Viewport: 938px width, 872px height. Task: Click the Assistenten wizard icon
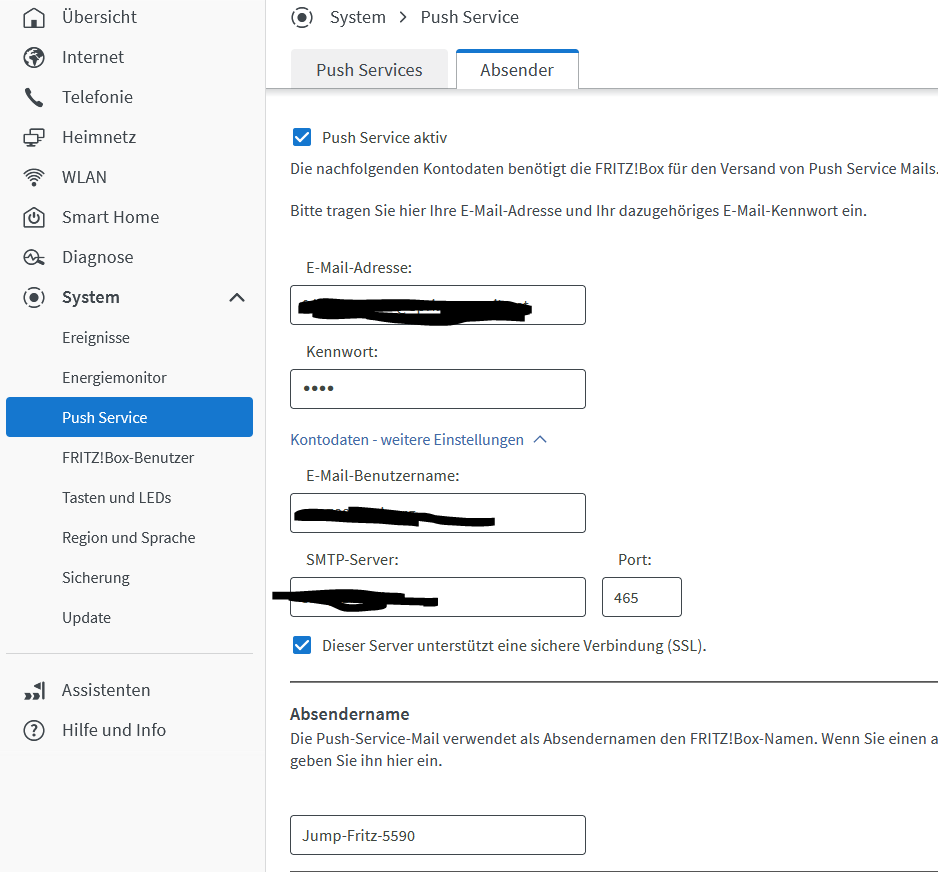tap(35, 691)
